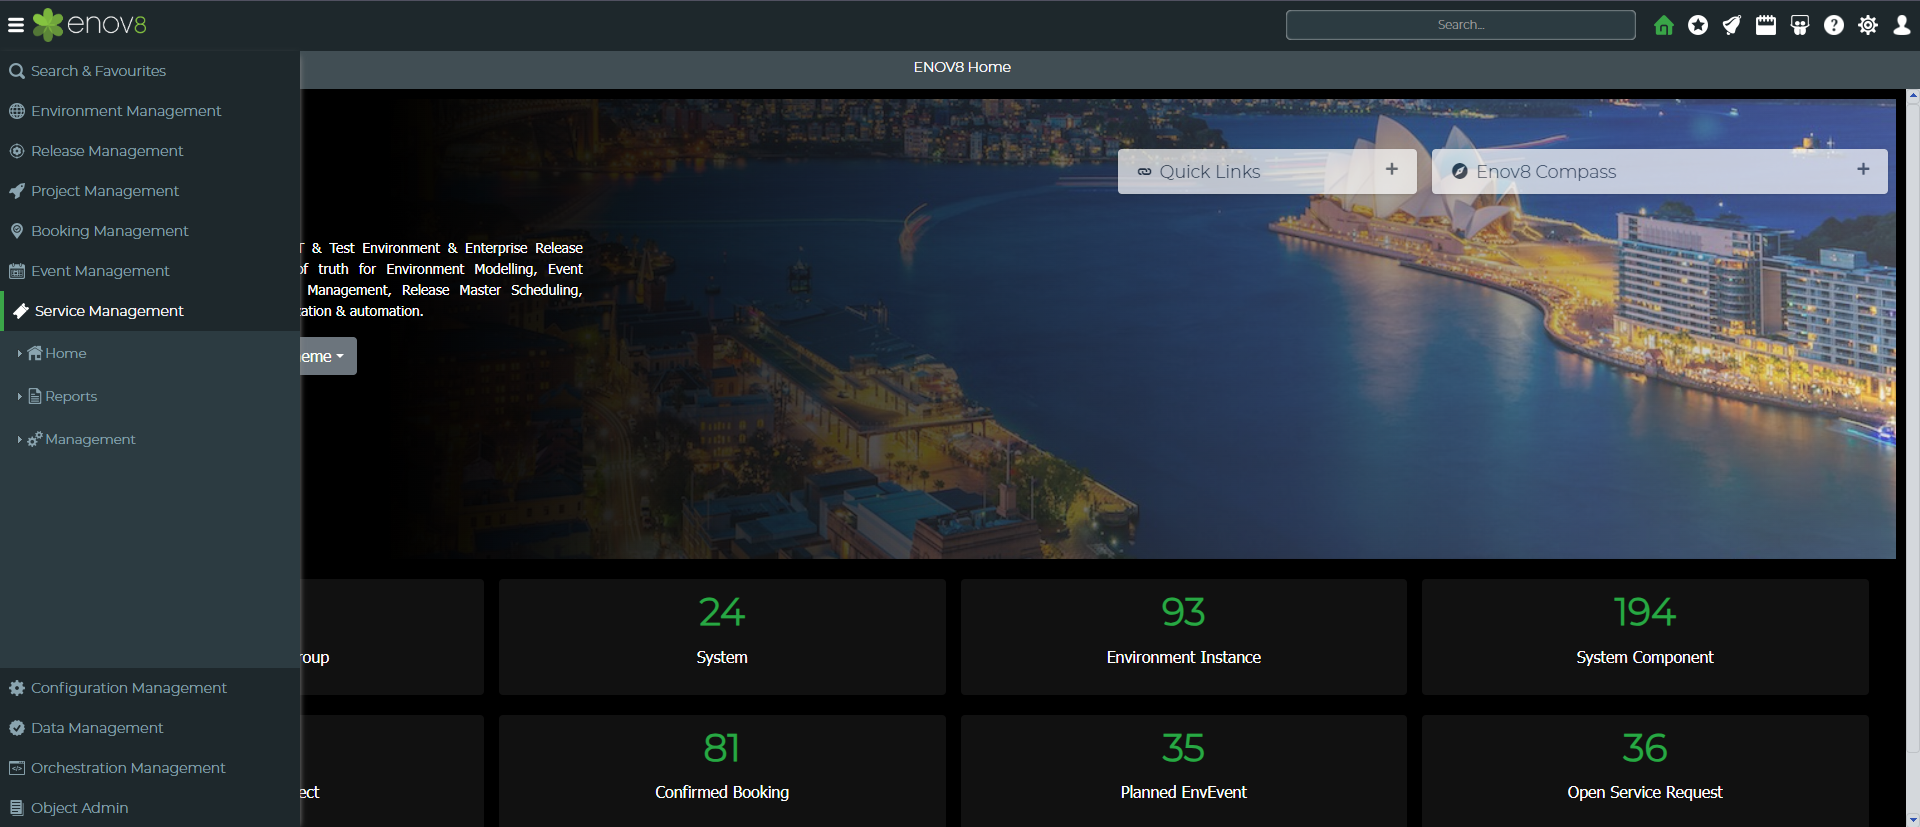Click the Quick Links link icon
This screenshot has width=1920, height=827.
[1145, 172]
